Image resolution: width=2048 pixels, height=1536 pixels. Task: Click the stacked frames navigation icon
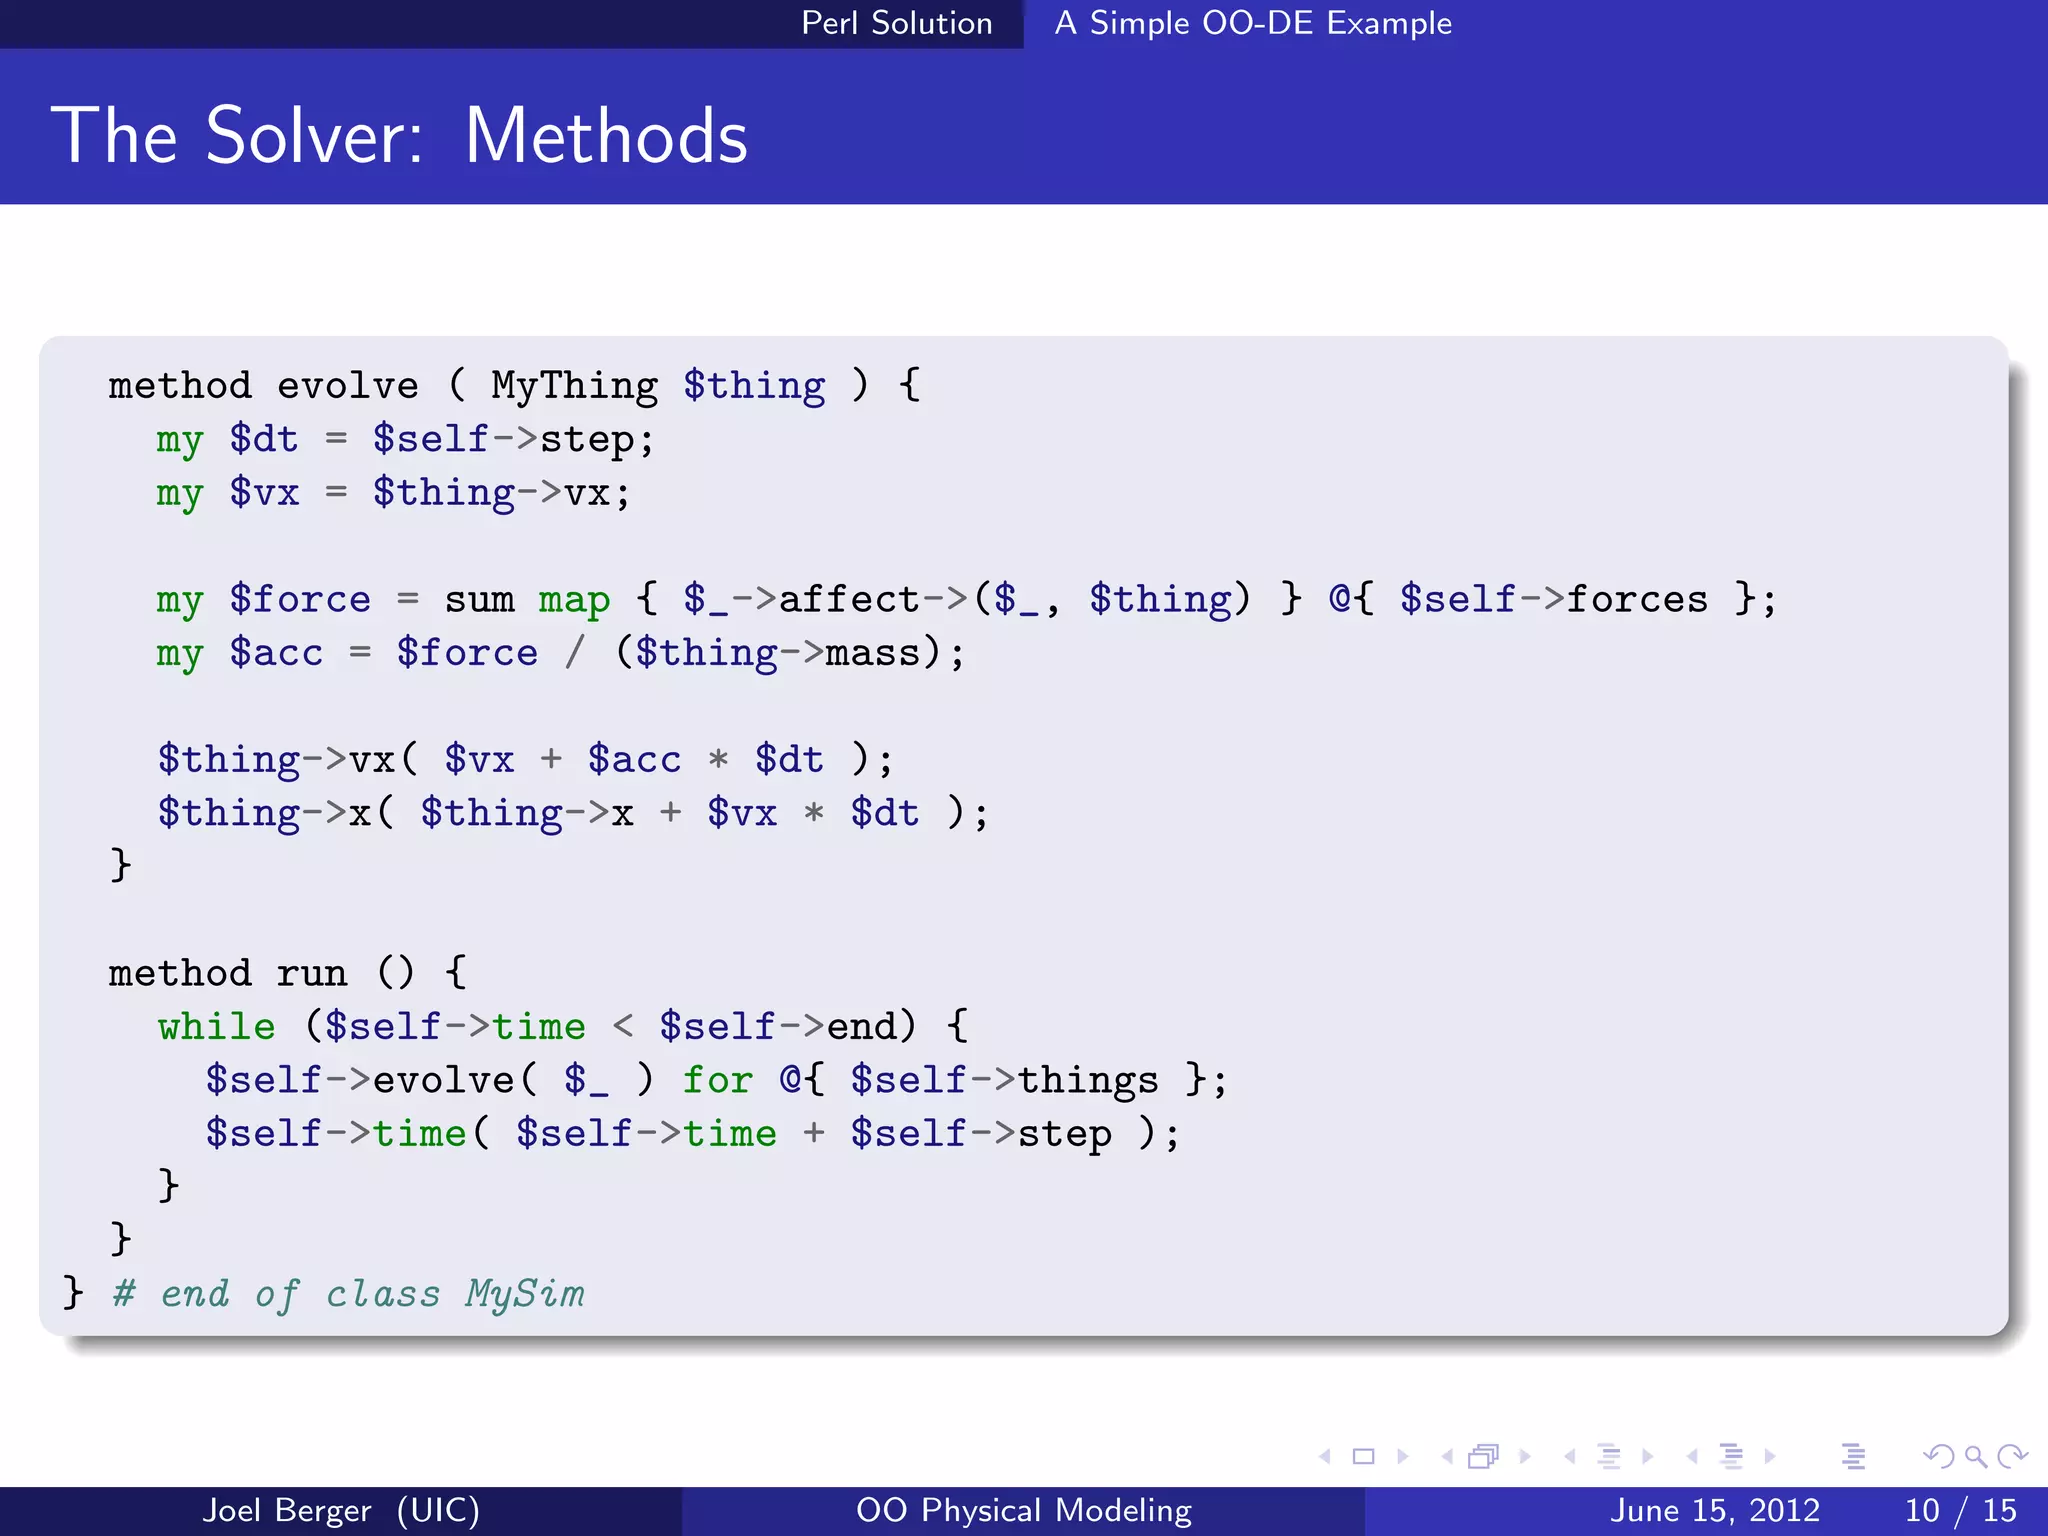(x=1484, y=1456)
